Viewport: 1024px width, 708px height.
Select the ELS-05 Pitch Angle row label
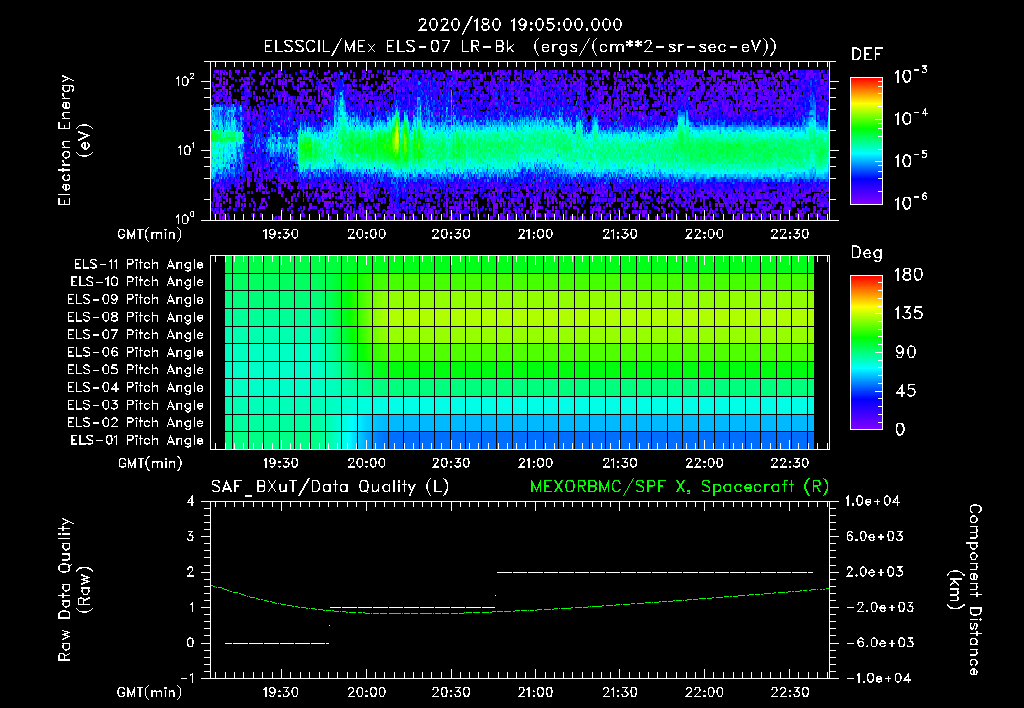[136, 370]
